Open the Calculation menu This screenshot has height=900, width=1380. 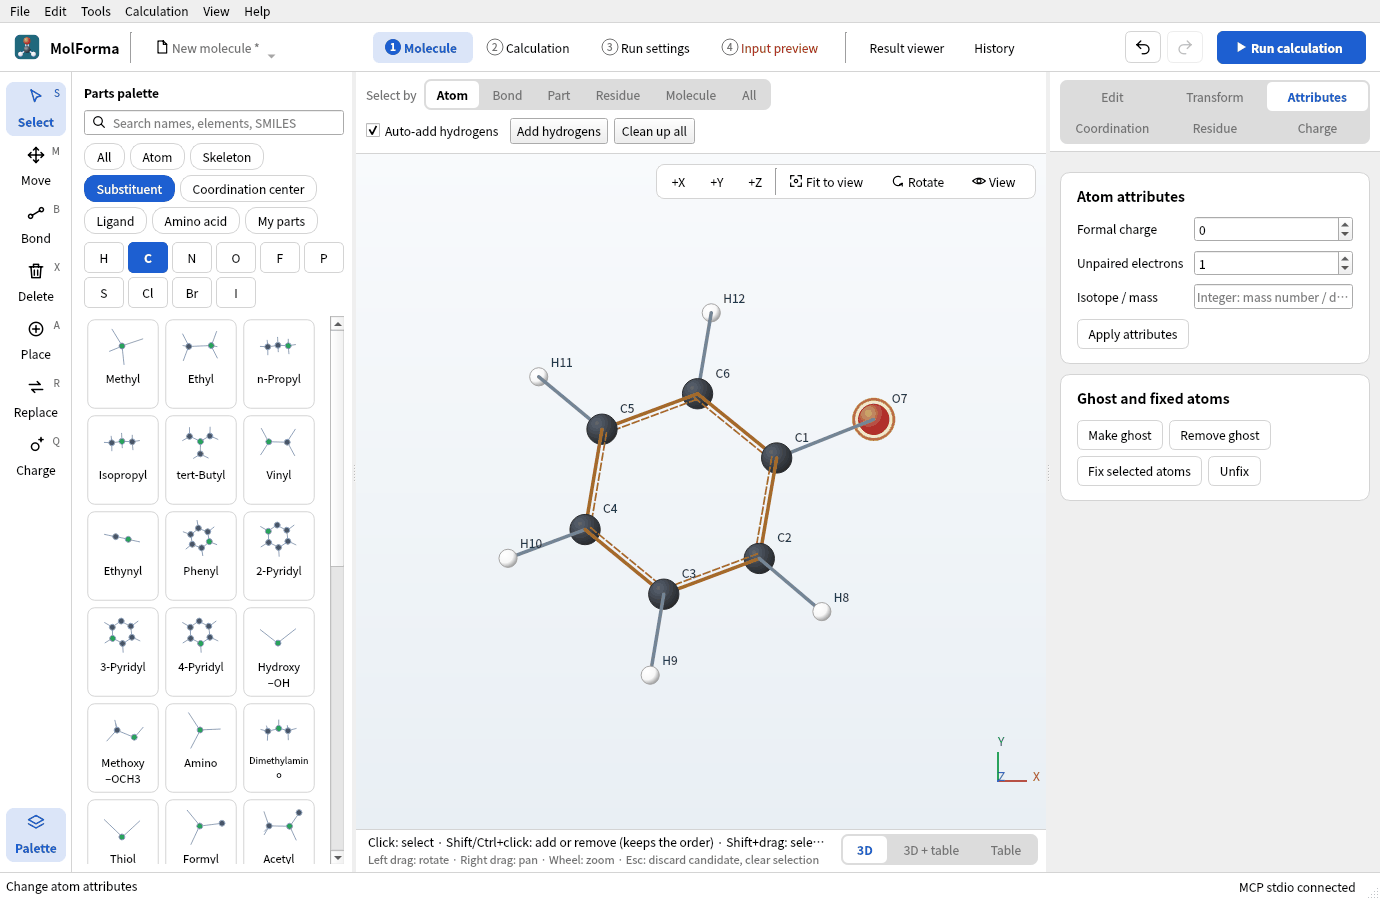(x=156, y=11)
